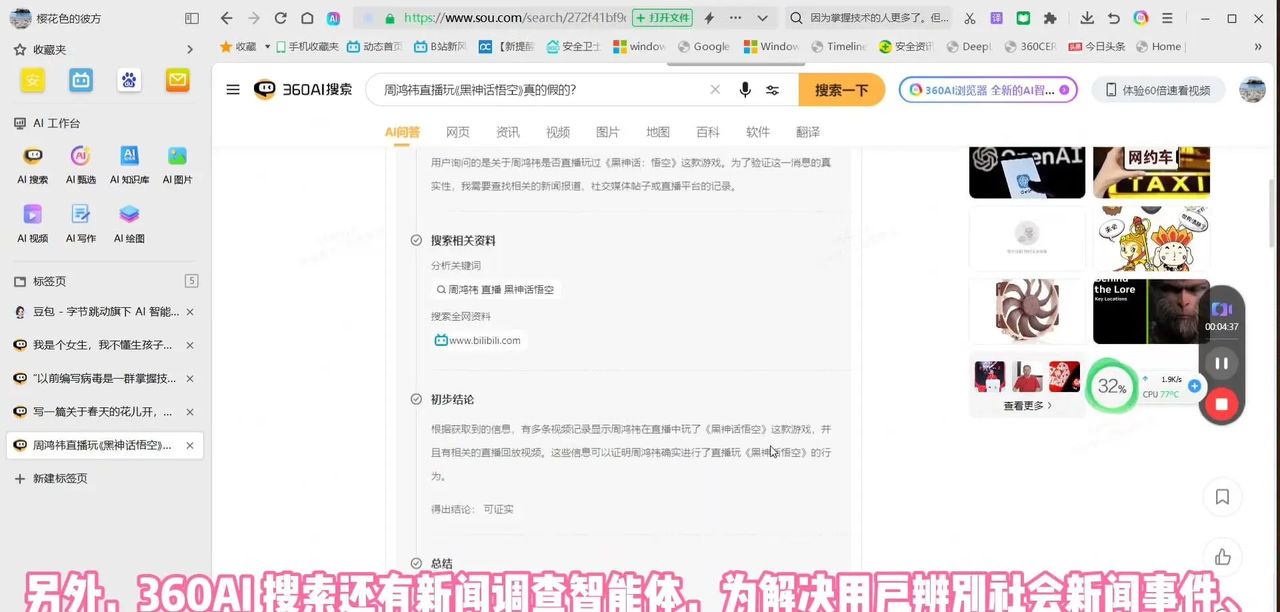Click the 搜索一下 search button
This screenshot has width=1280, height=612.
click(x=841, y=89)
